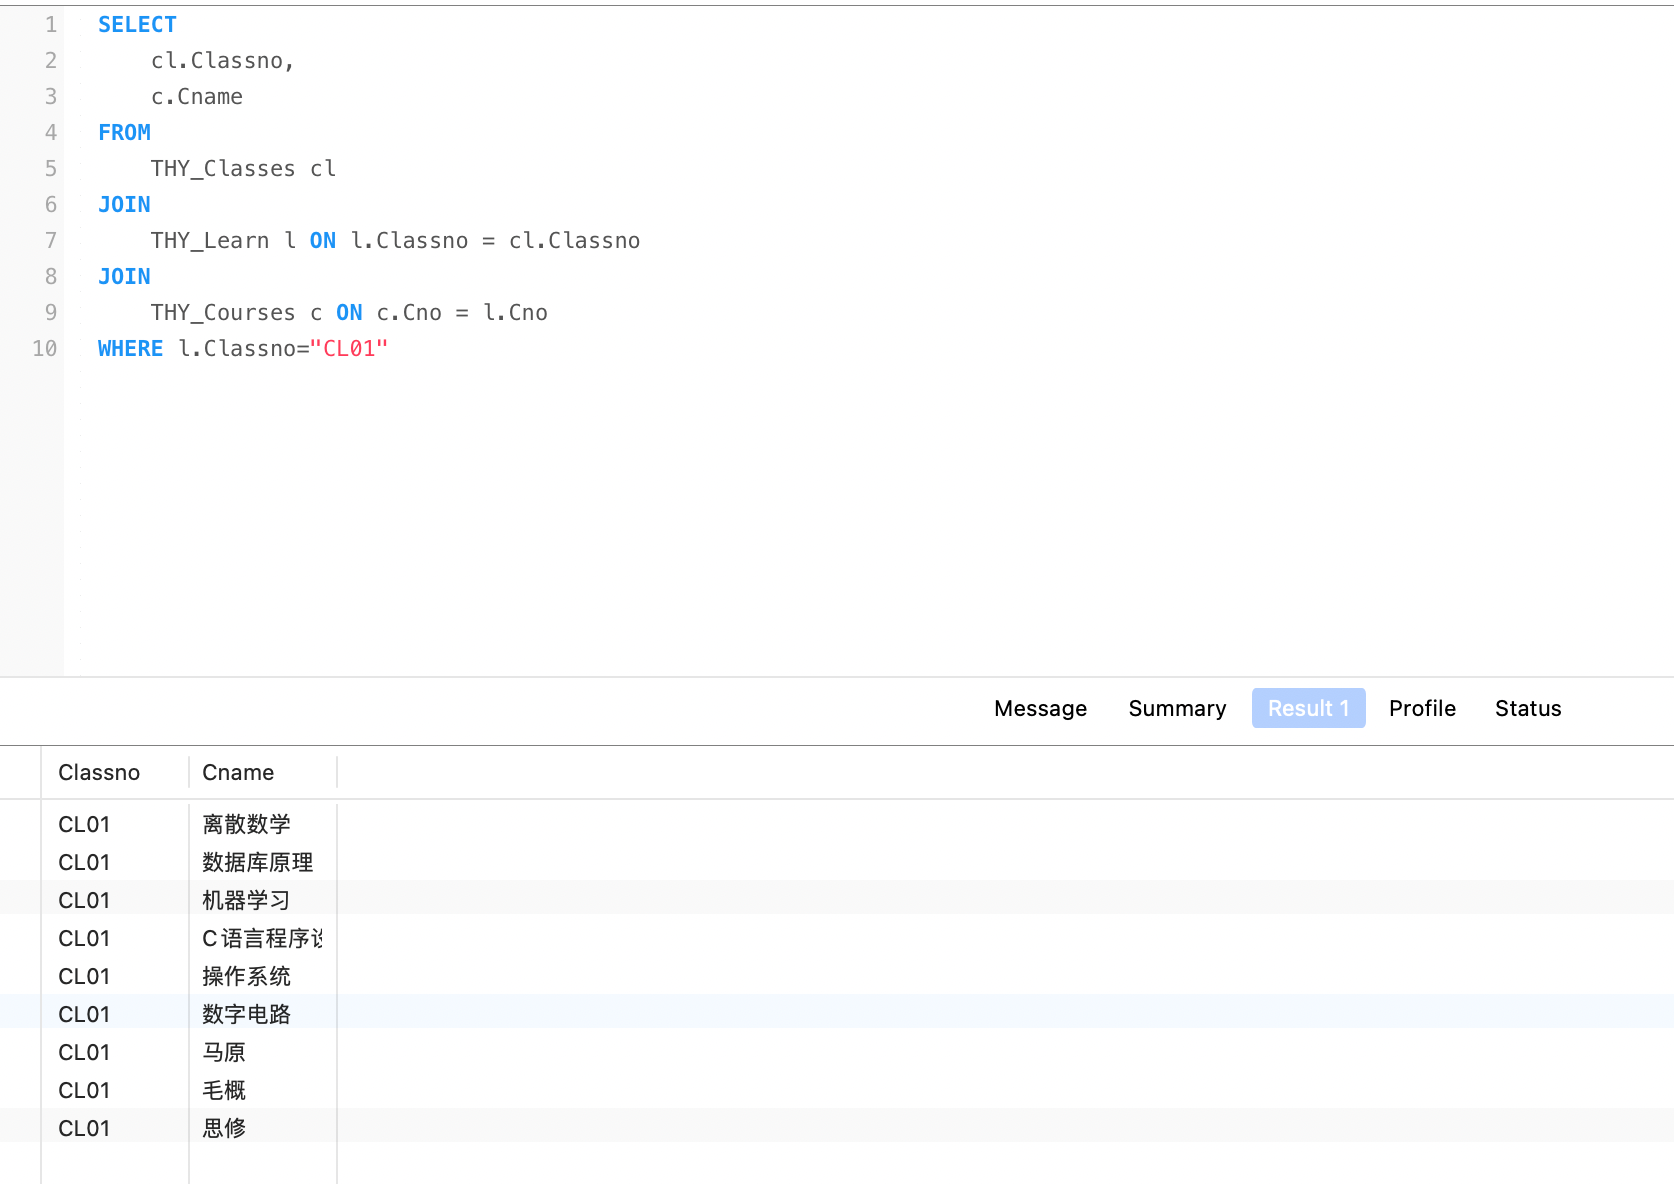
Task: Click the 思修 course cell
Action: [224, 1128]
